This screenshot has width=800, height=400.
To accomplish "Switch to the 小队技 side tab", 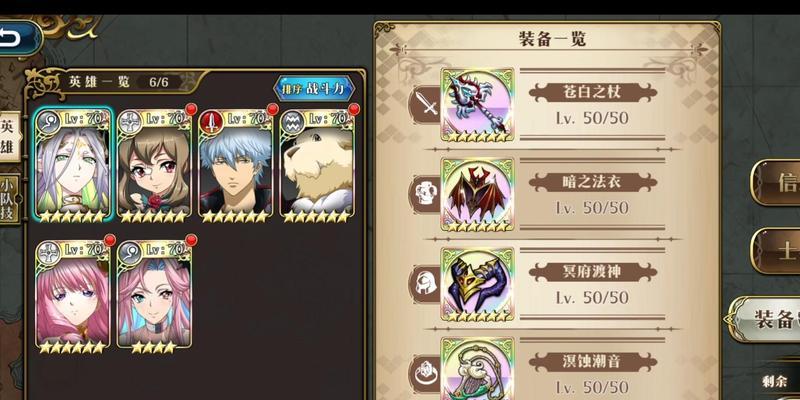I will click(8, 199).
